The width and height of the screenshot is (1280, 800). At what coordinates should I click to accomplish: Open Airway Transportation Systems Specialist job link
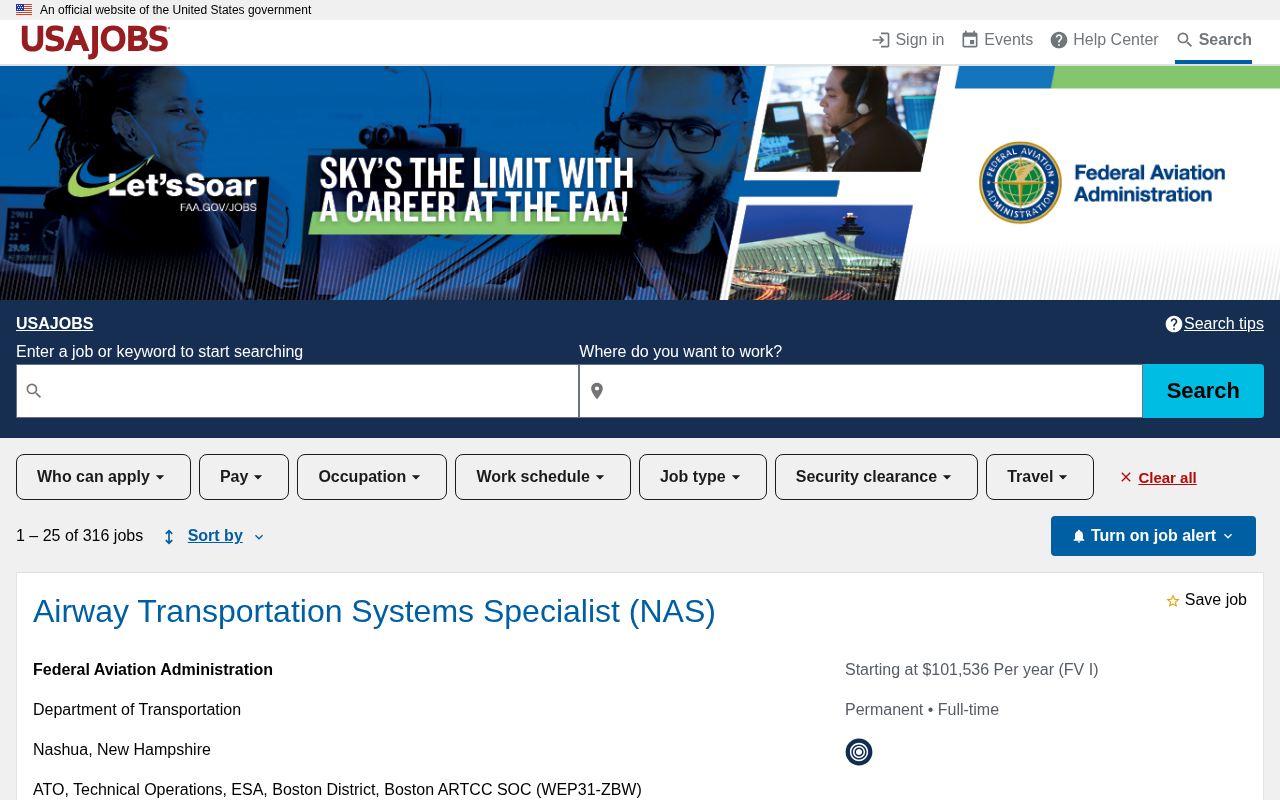point(374,611)
